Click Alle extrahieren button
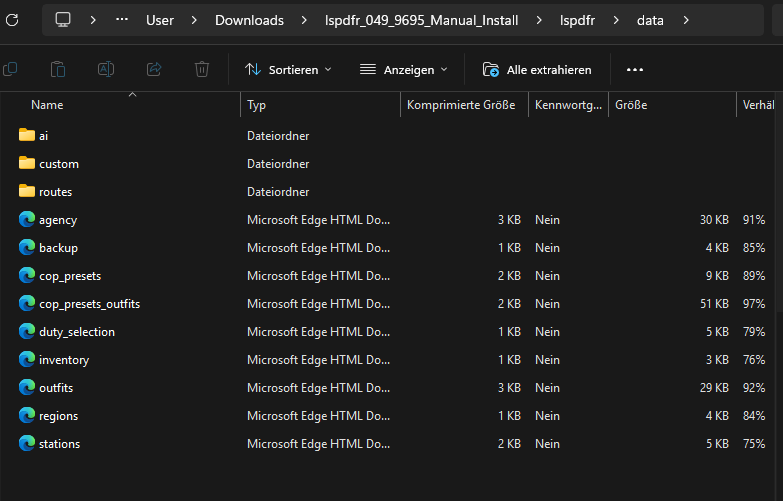Screen dimensions: 783x501 click(537, 69)
